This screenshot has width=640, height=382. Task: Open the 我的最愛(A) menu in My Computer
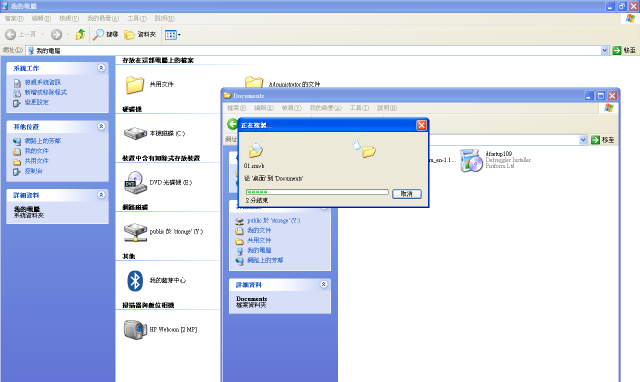pos(103,18)
